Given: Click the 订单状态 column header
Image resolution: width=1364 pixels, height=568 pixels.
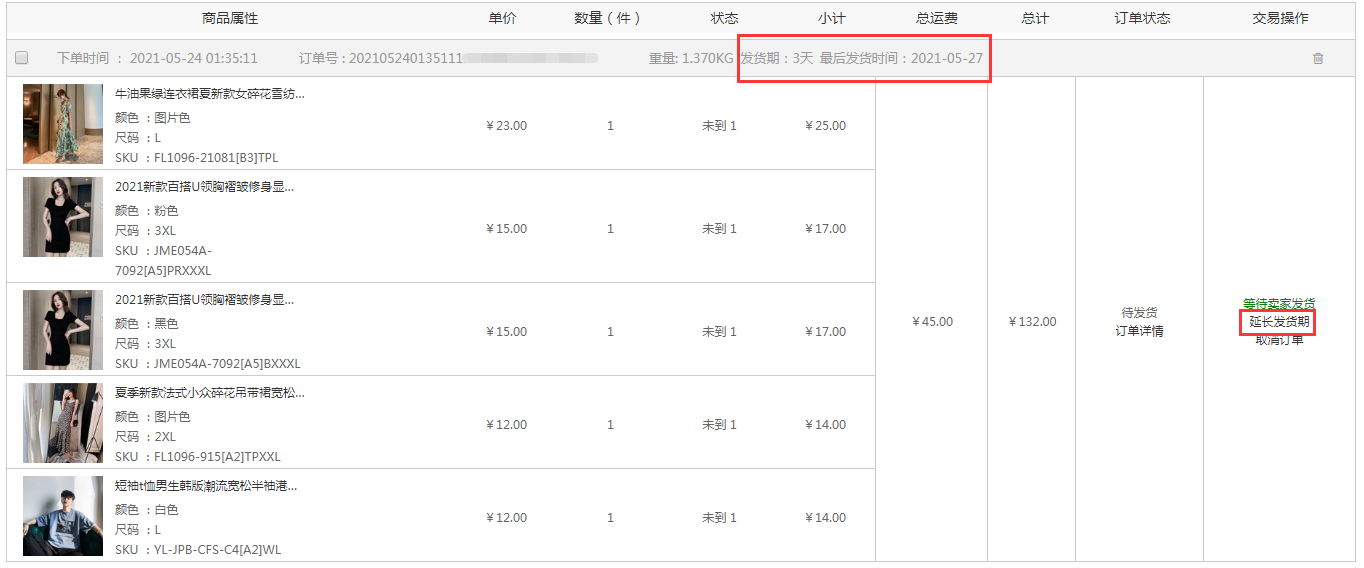Looking at the screenshot, I should 1142,19.
